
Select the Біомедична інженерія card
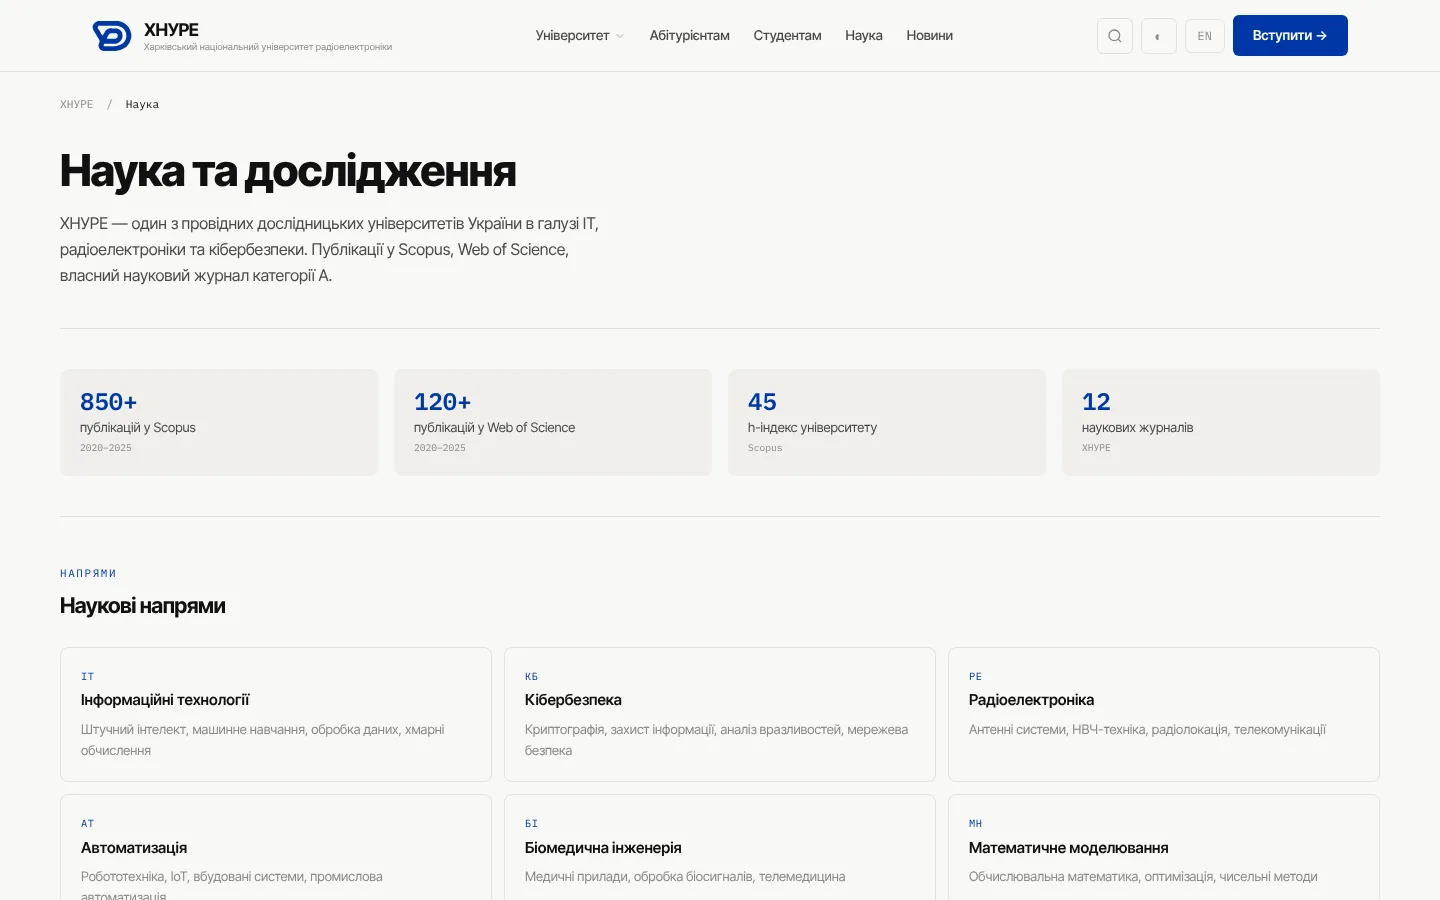click(720, 848)
